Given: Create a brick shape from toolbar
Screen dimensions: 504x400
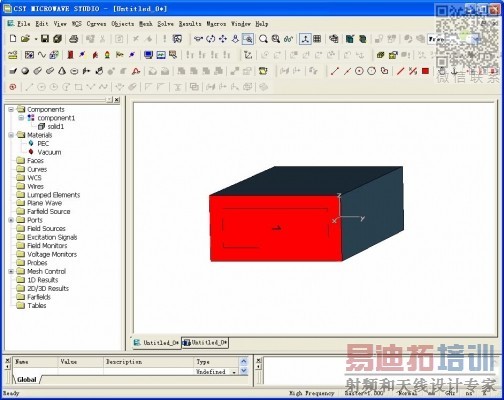Looking at the screenshot, I should pos(13,71).
